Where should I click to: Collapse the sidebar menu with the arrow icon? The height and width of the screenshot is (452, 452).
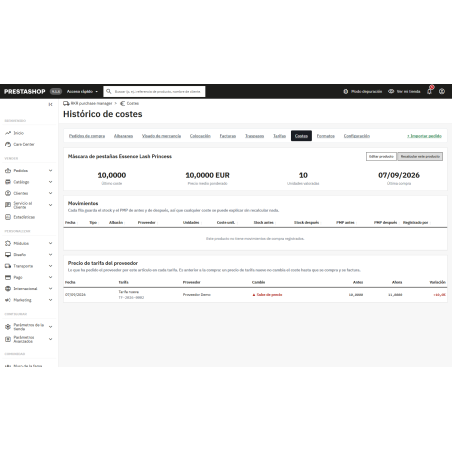[50, 104]
